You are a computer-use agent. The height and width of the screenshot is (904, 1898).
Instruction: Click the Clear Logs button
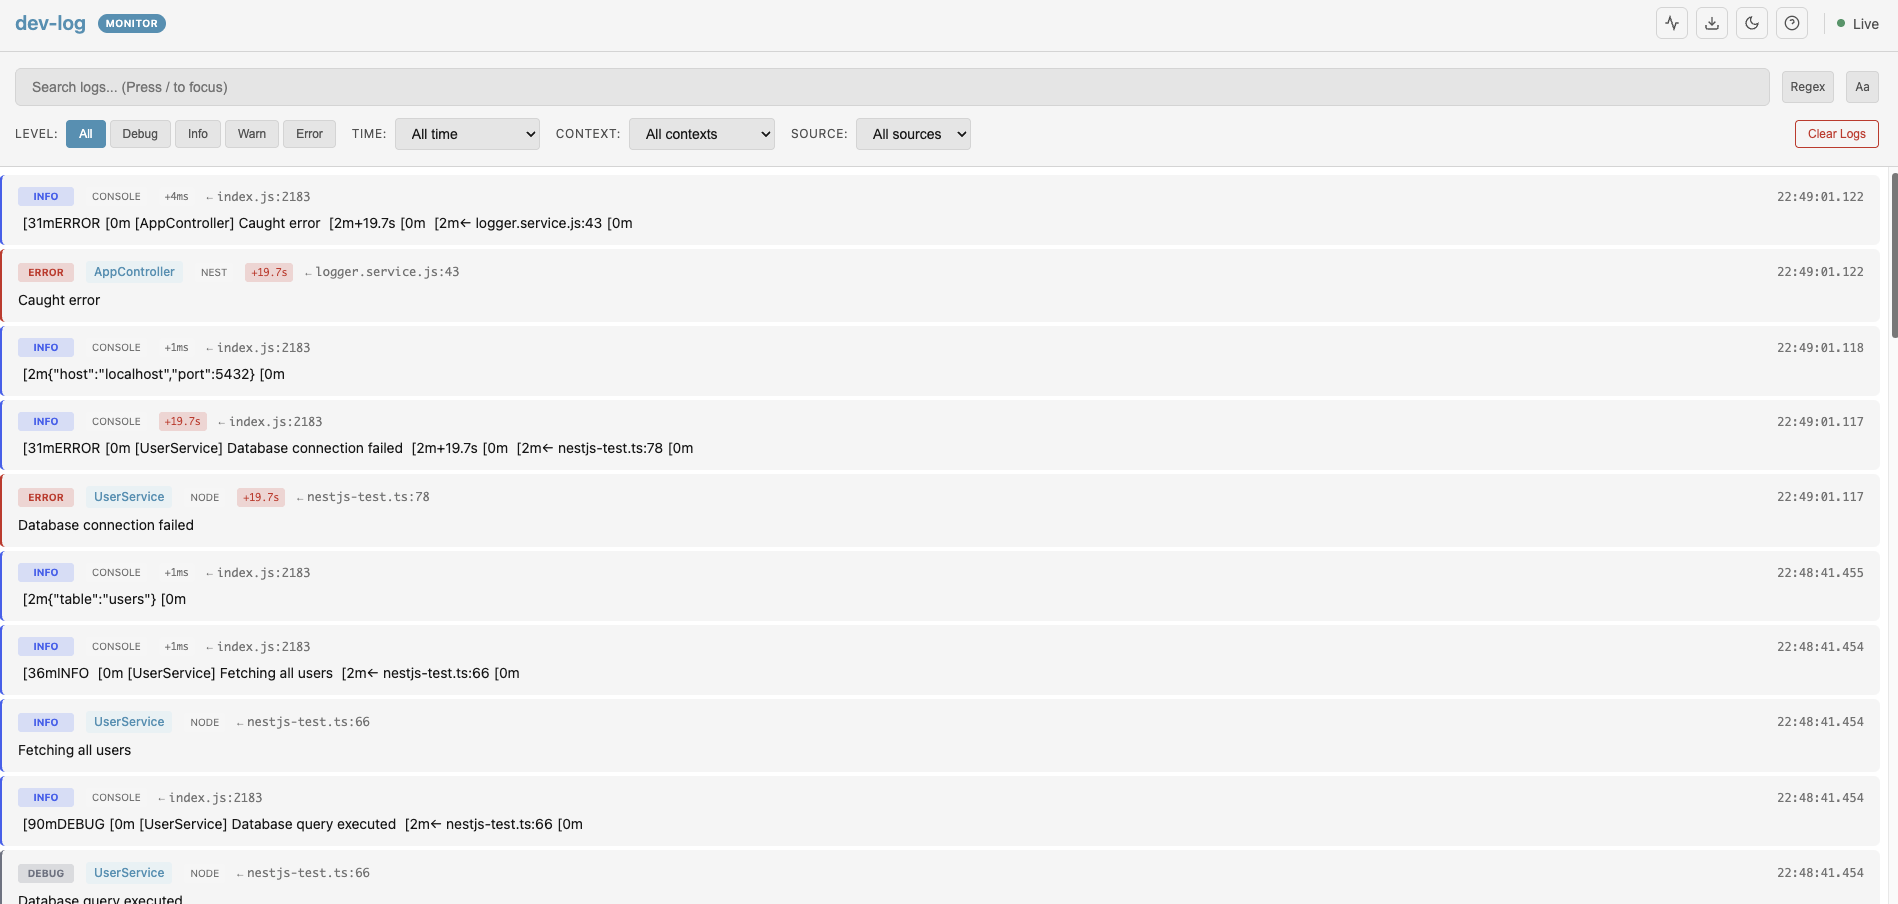tap(1836, 133)
